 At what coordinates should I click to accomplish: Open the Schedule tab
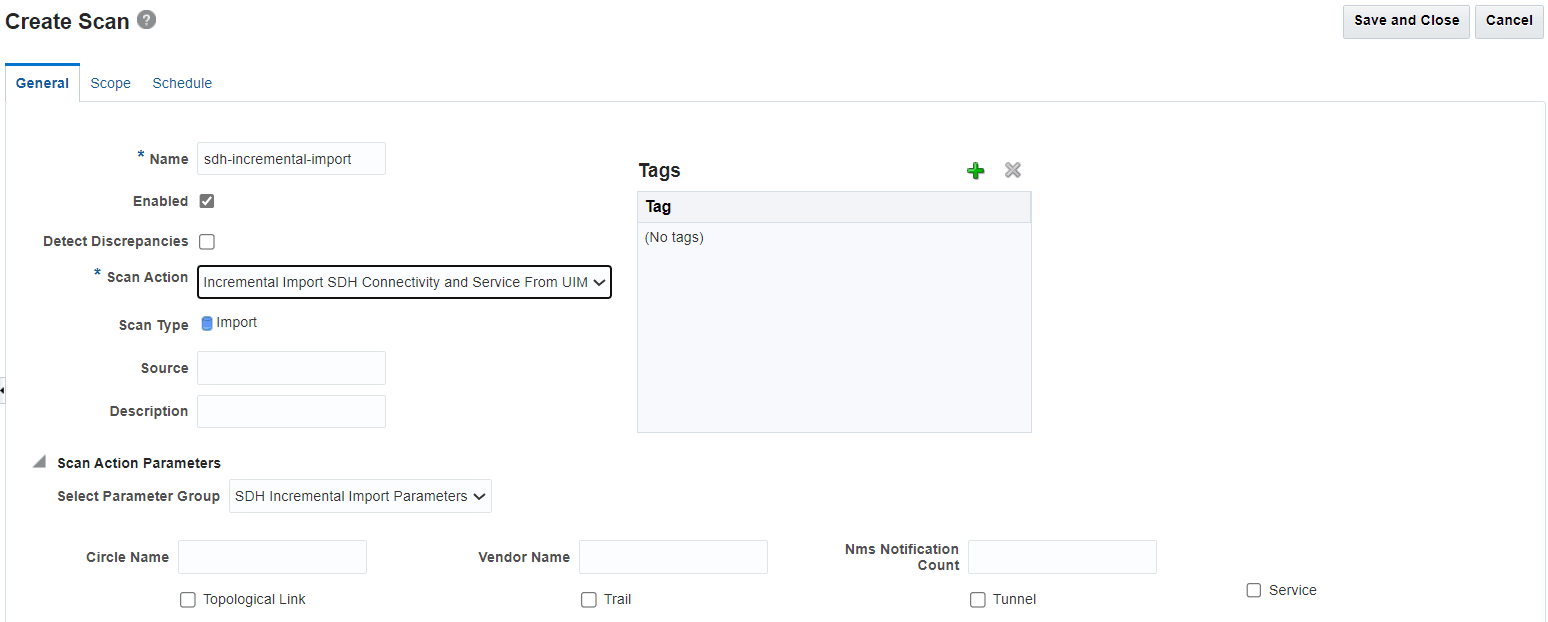click(182, 83)
